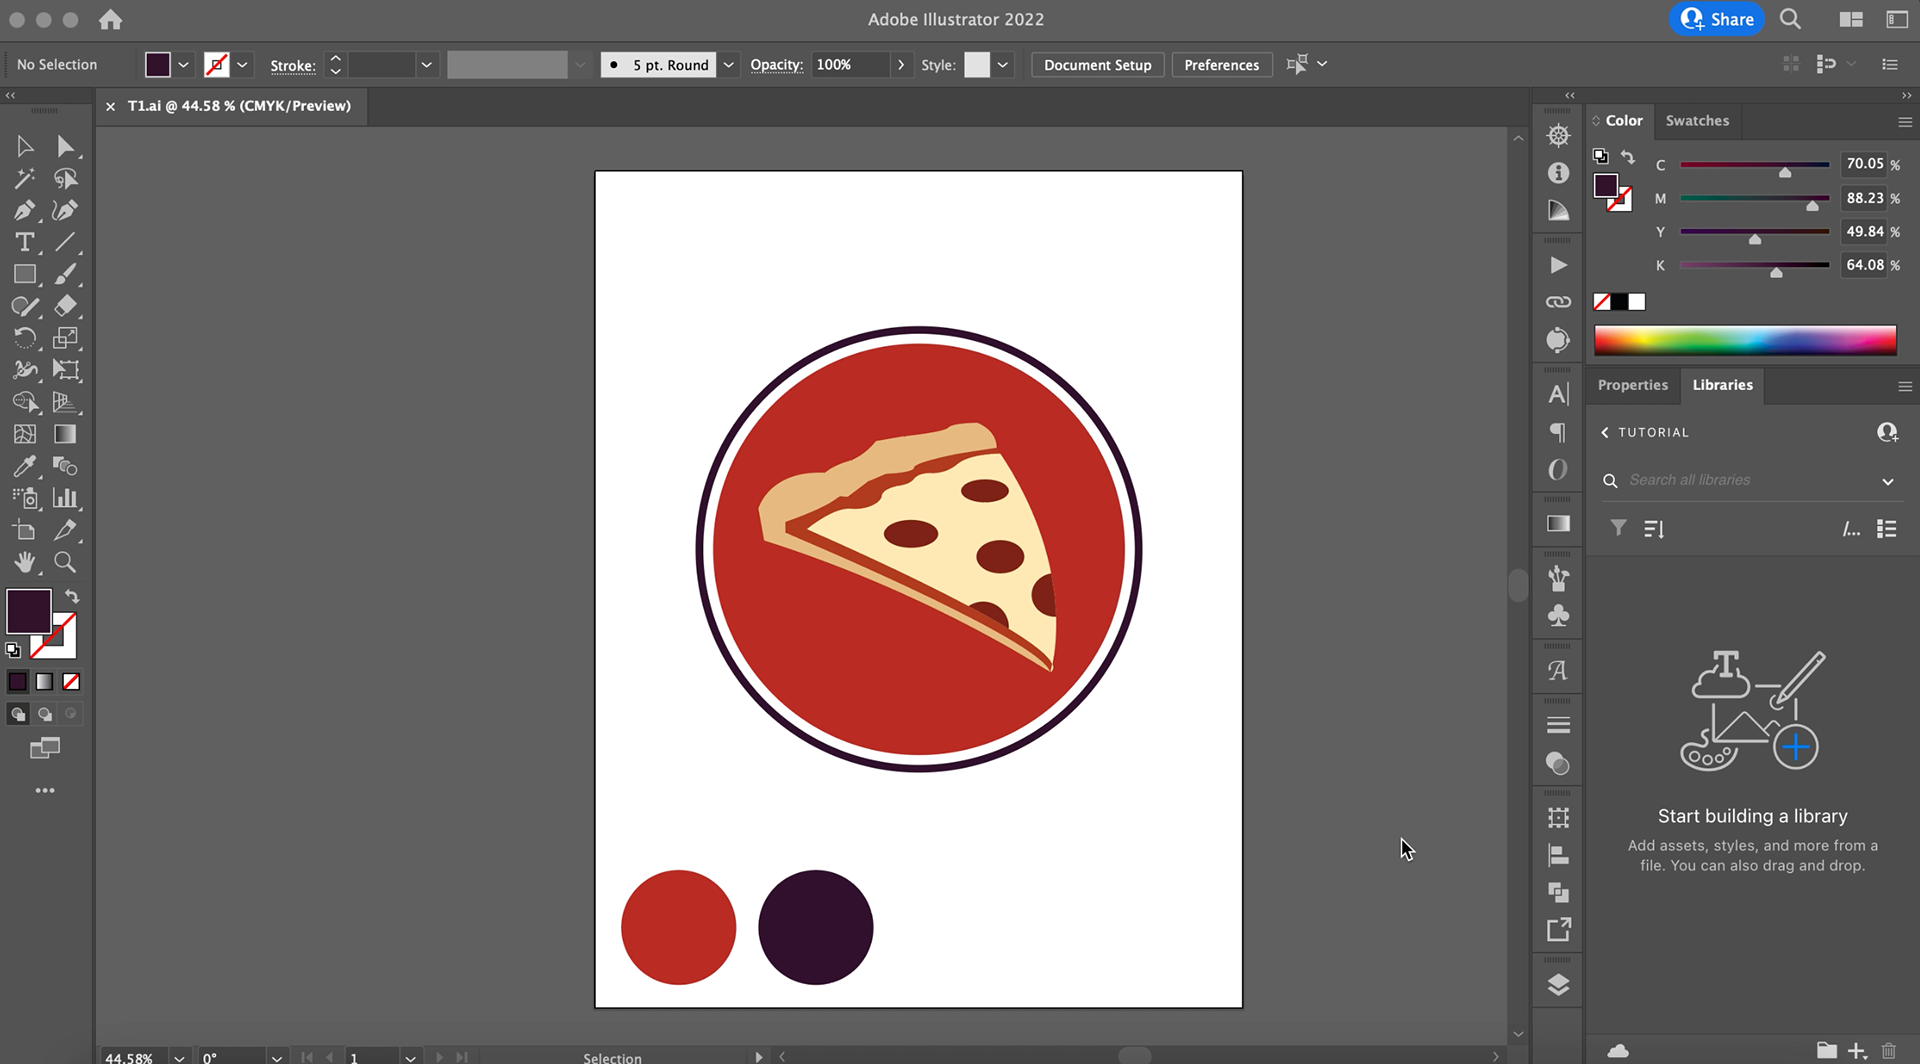Click the Share button

1717,19
